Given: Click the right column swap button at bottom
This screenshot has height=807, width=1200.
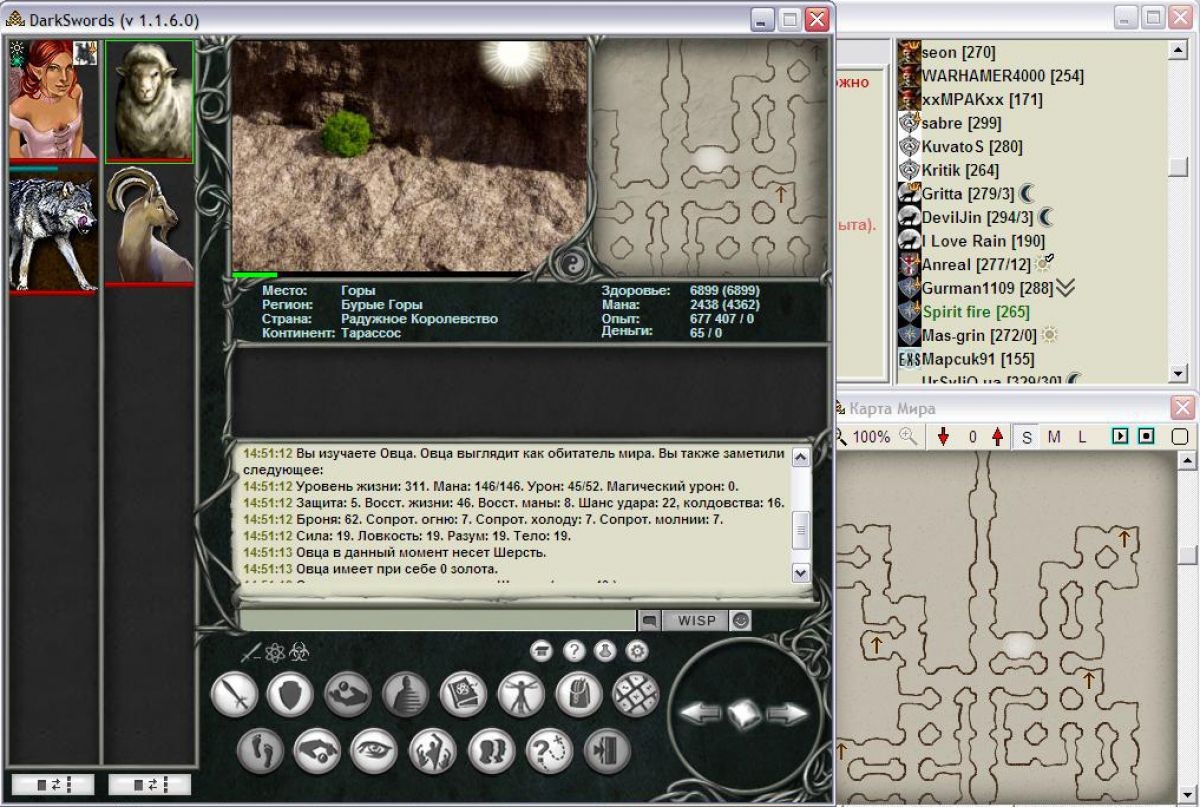Looking at the screenshot, I should click(149, 784).
